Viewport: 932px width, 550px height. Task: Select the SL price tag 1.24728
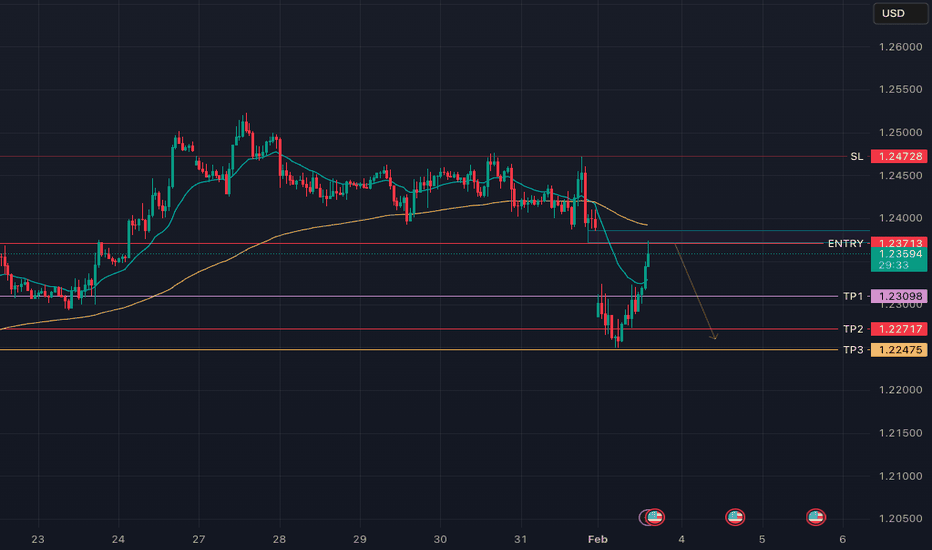[x=899, y=156]
